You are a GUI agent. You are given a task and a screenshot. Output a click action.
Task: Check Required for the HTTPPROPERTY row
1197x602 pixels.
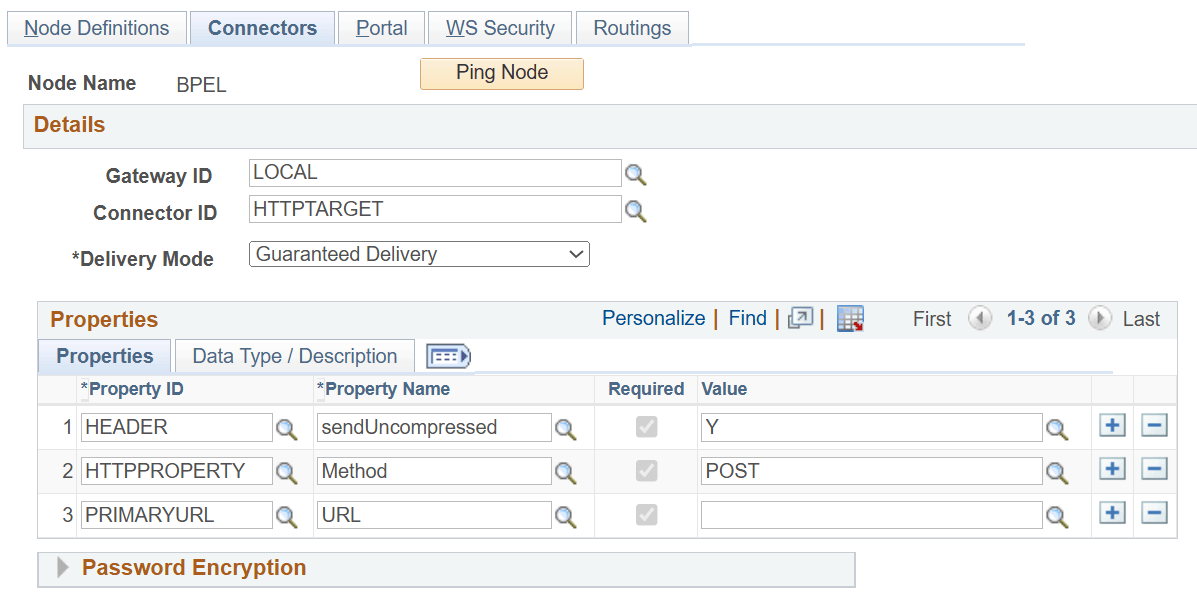pyautogui.click(x=645, y=471)
